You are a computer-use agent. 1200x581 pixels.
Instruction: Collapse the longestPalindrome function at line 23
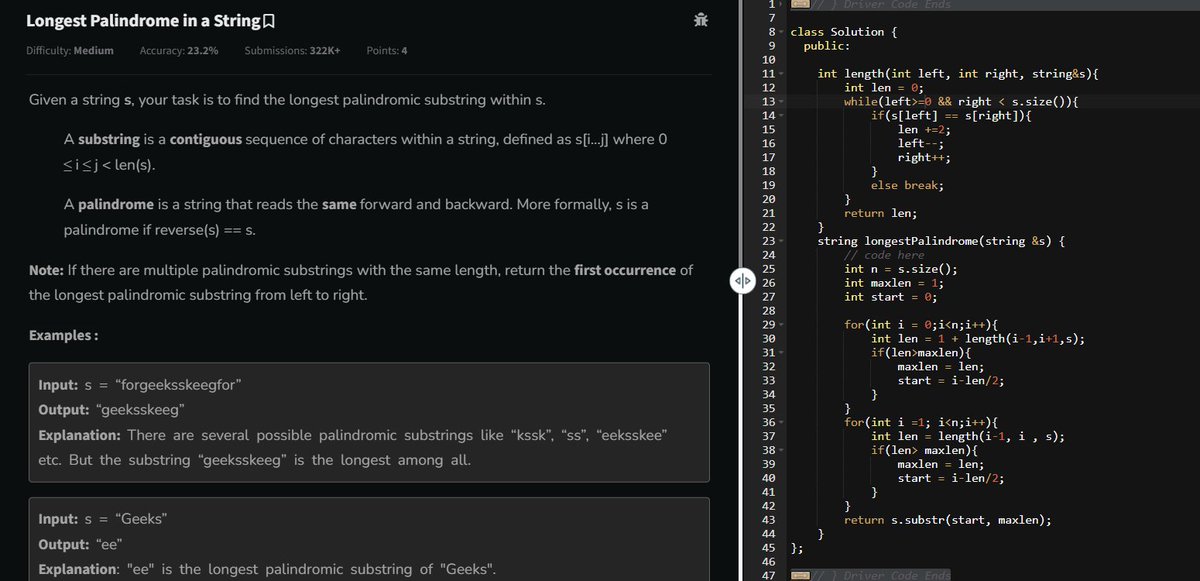(x=783, y=241)
